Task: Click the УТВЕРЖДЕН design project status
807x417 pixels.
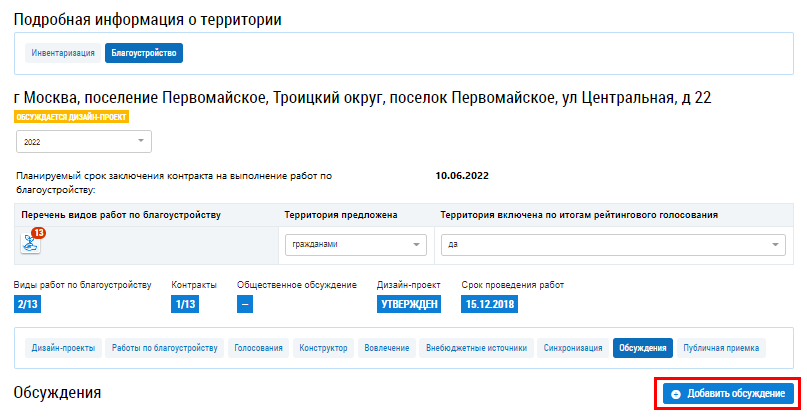Action: [409, 305]
